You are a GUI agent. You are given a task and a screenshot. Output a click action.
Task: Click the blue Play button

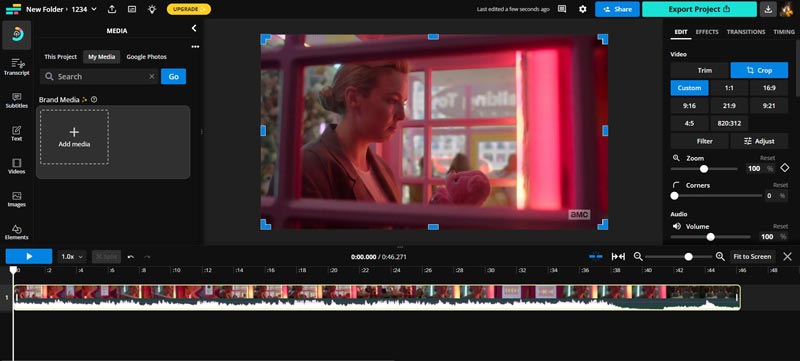pos(29,256)
